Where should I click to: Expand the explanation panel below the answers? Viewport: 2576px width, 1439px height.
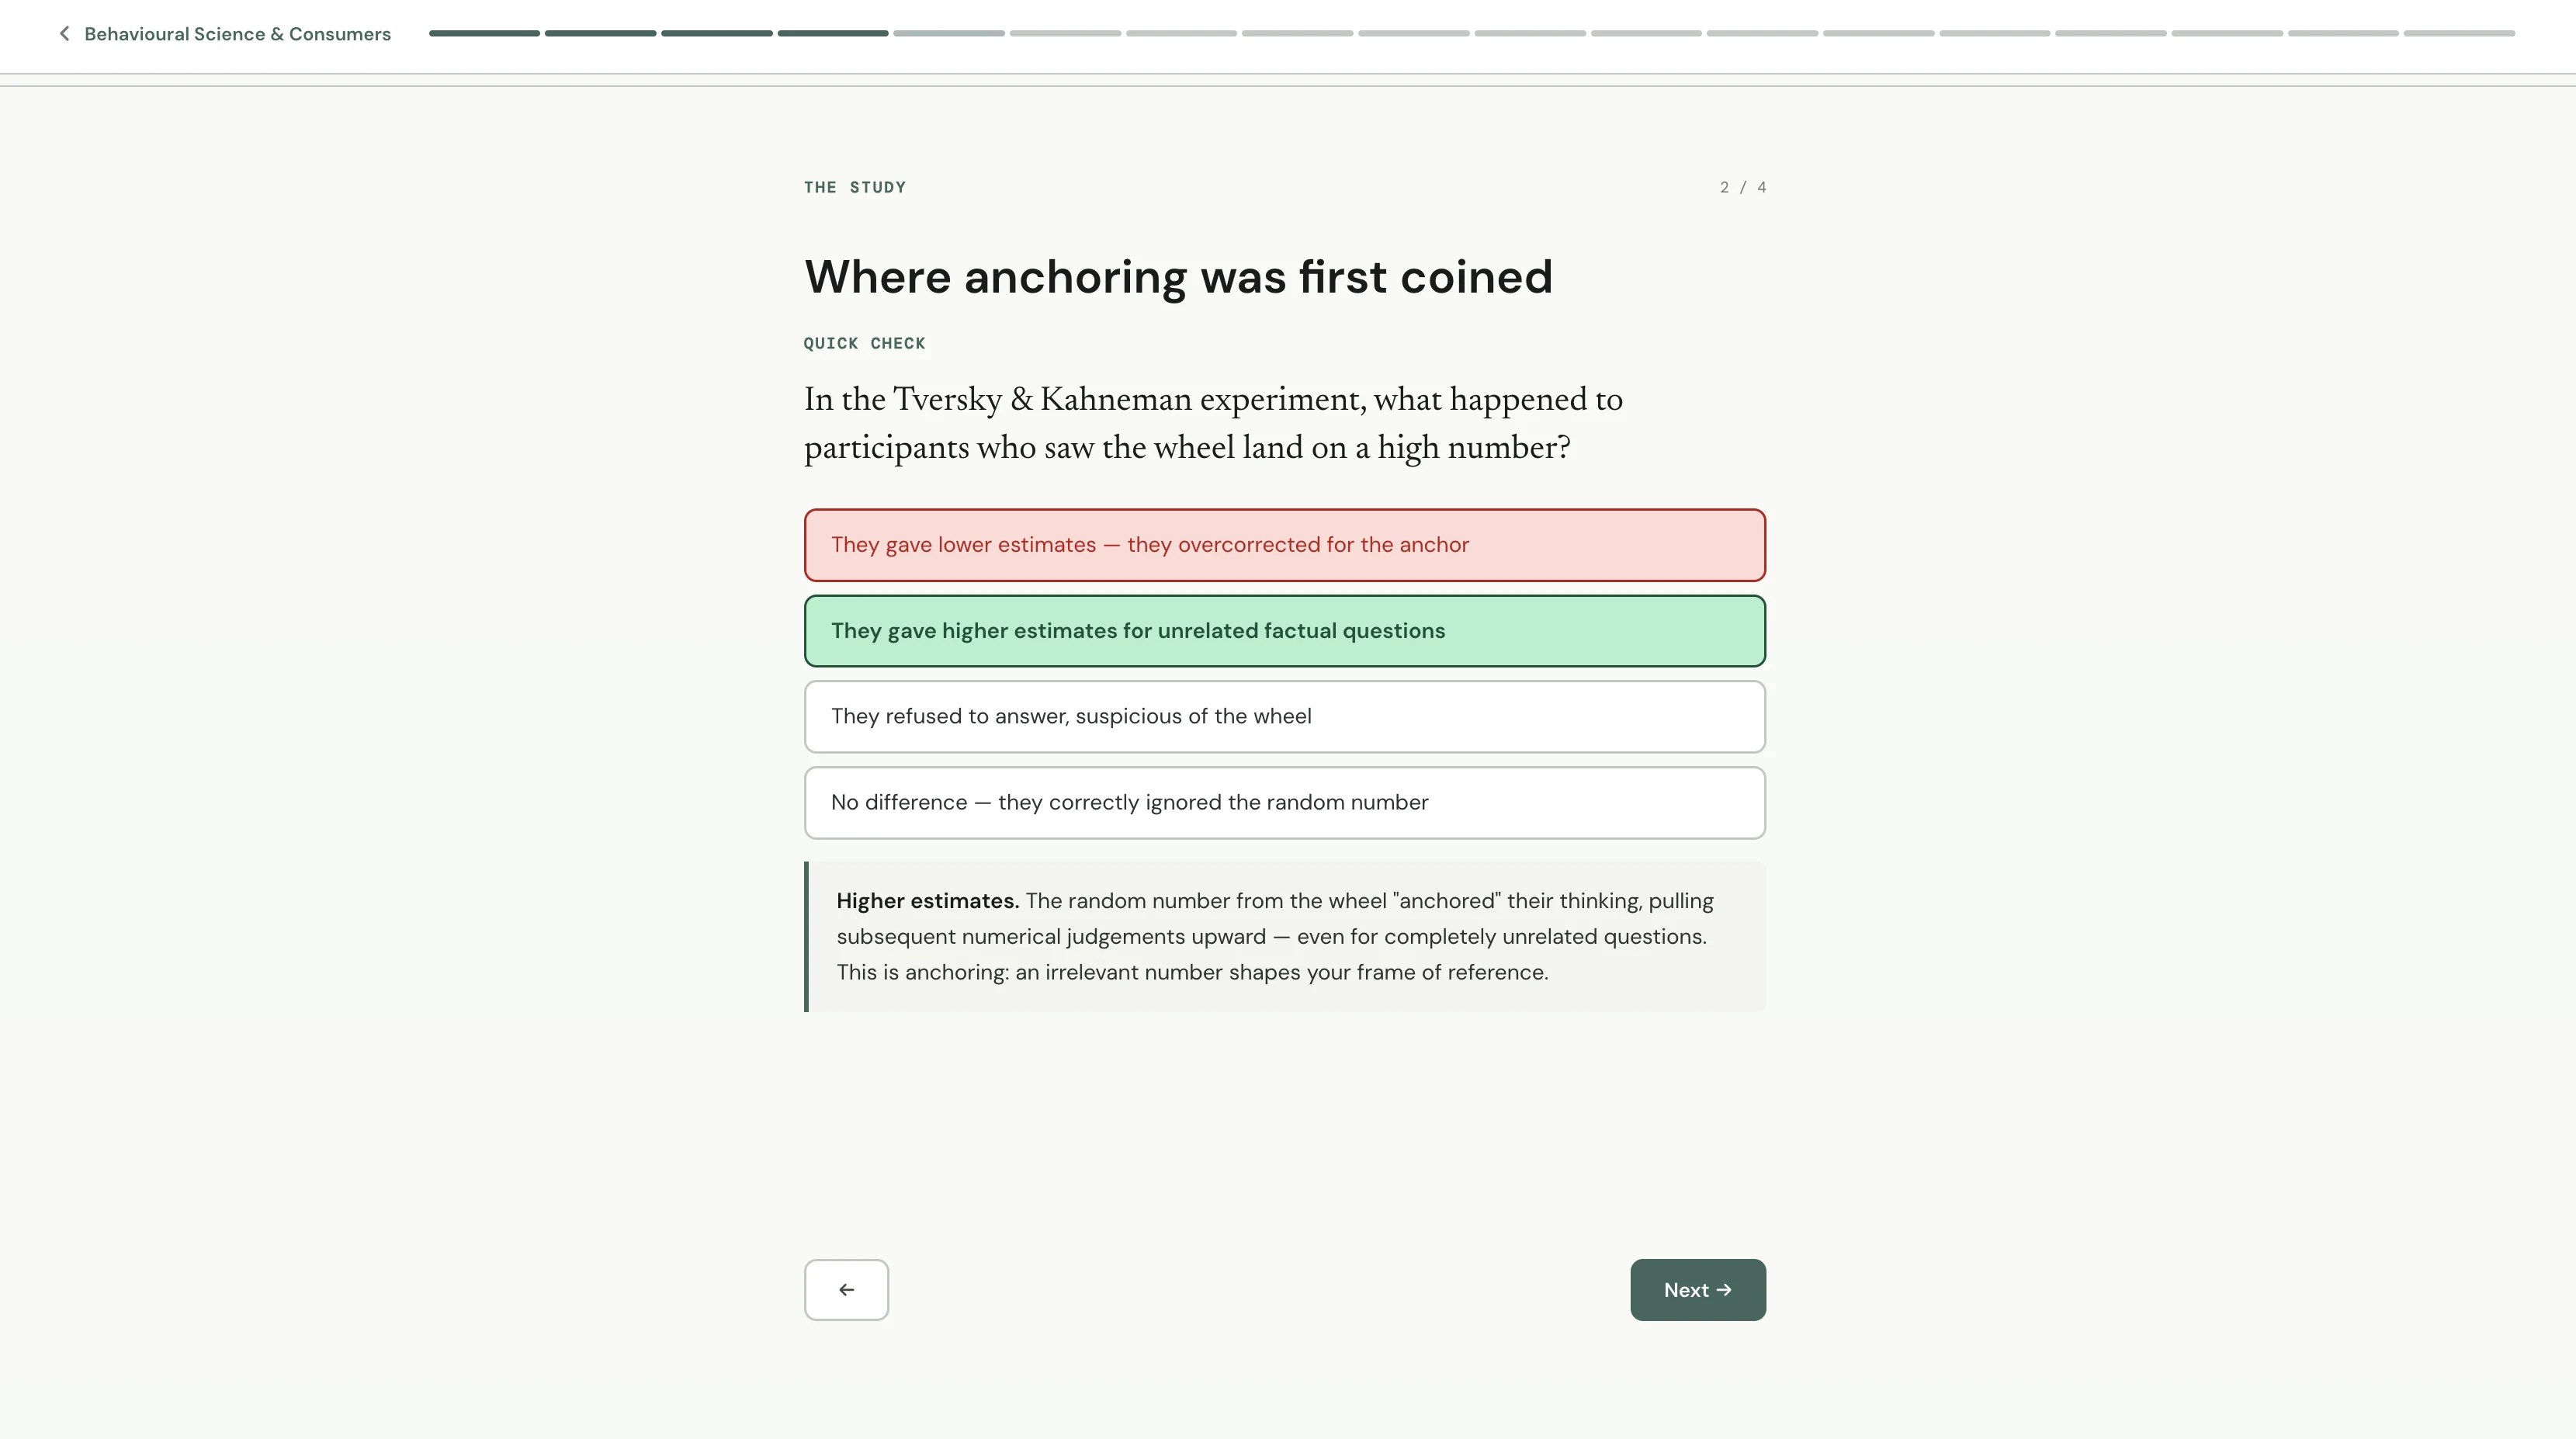click(x=1284, y=936)
